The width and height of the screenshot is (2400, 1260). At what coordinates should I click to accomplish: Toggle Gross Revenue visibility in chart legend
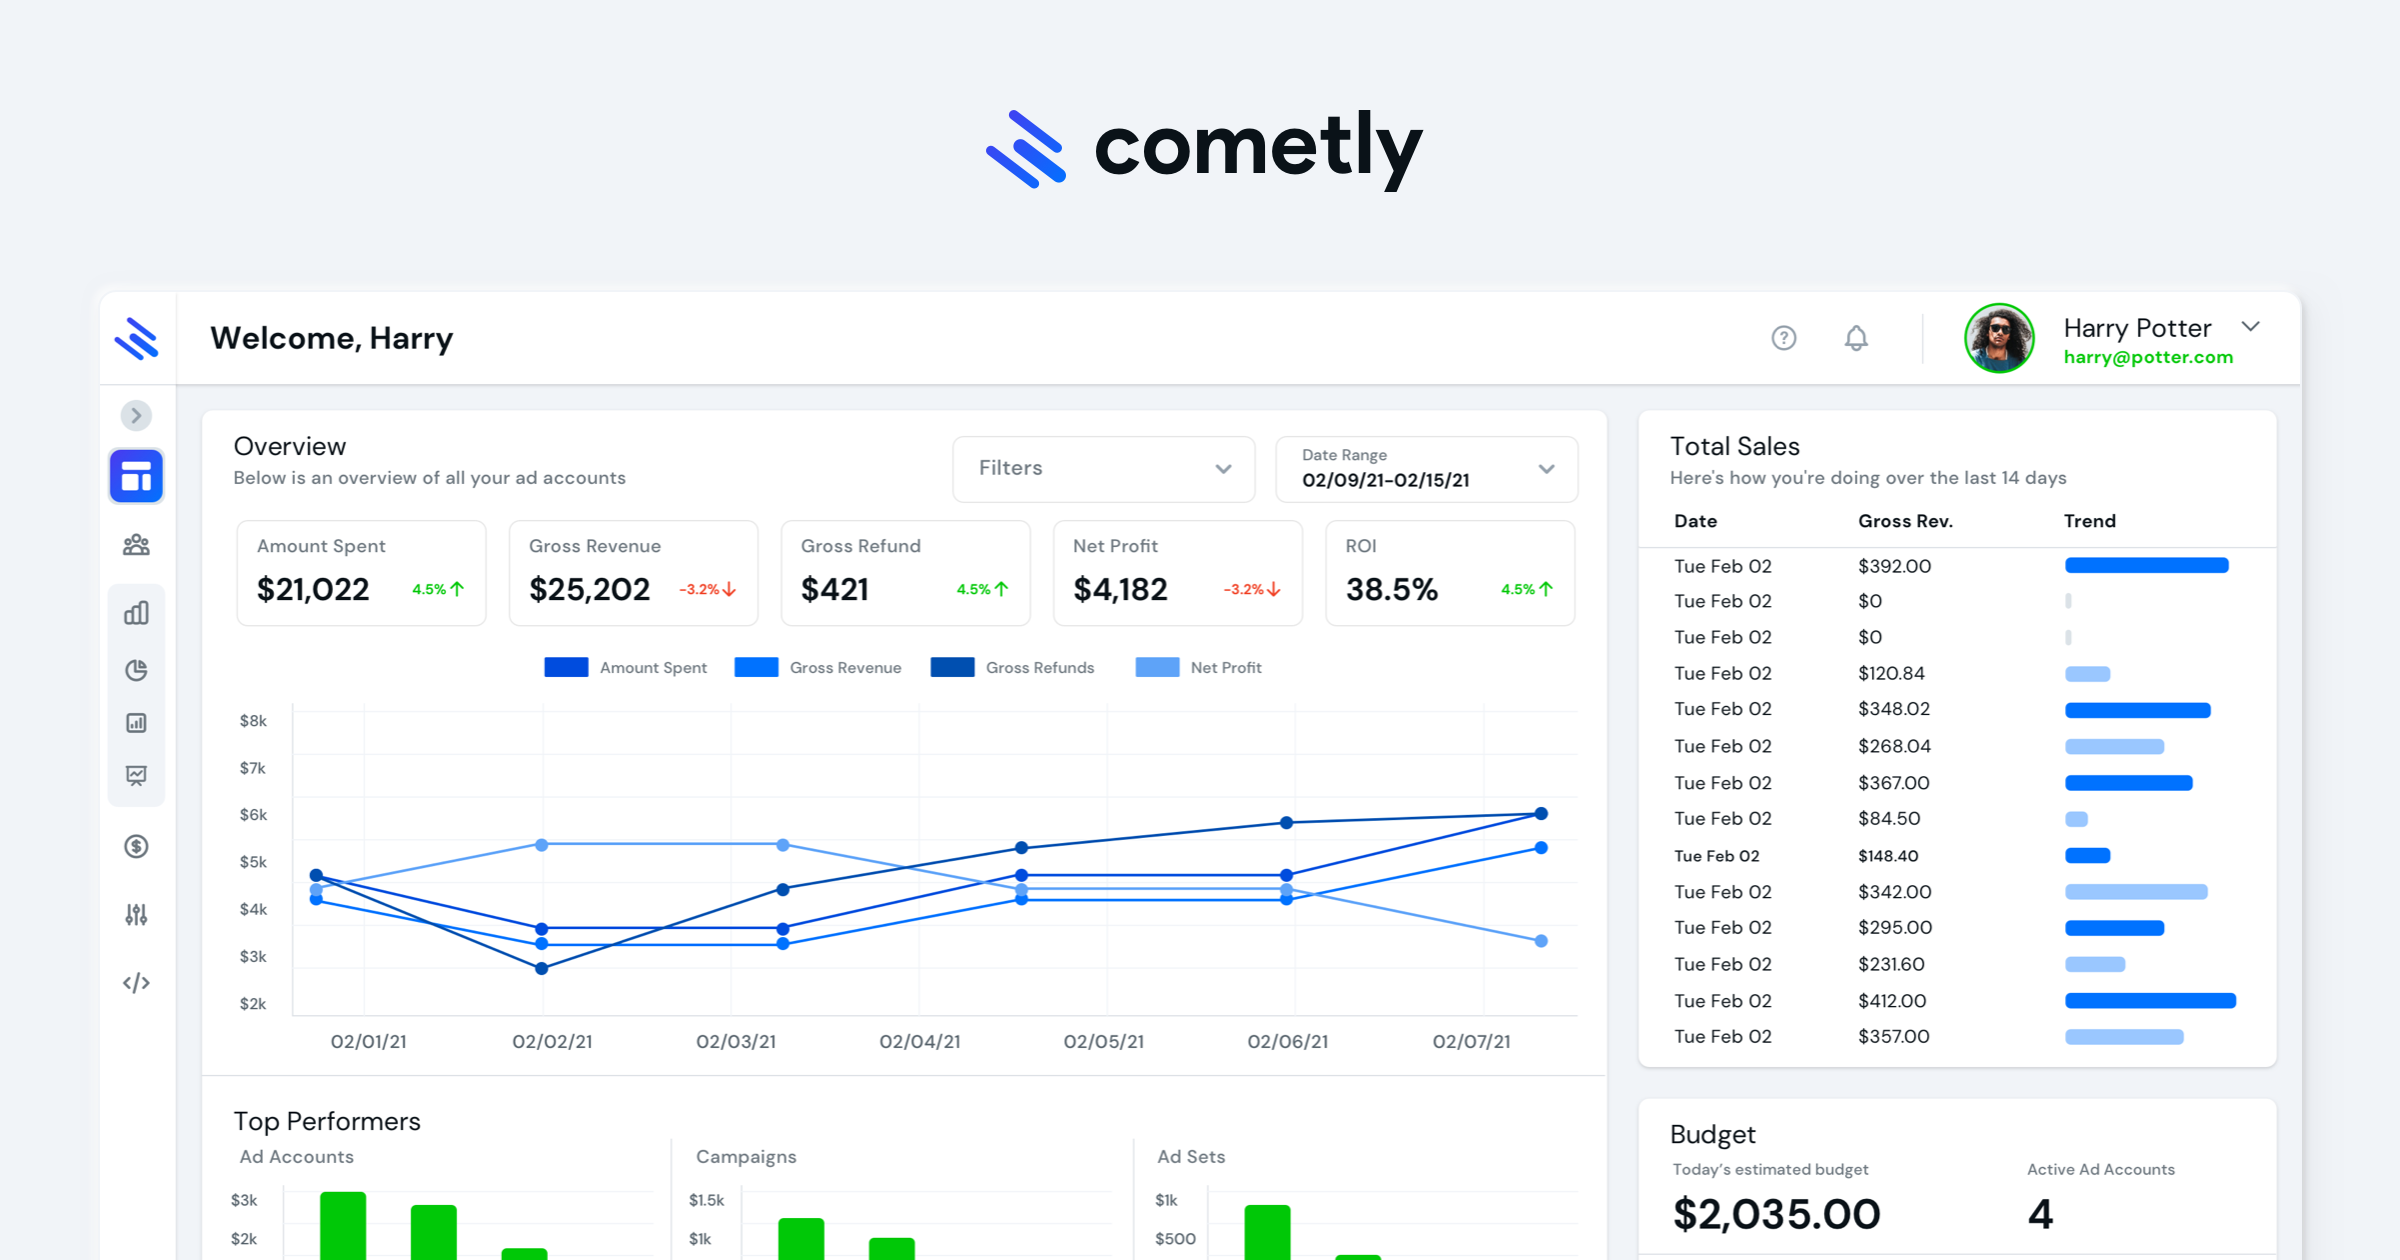click(x=818, y=667)
